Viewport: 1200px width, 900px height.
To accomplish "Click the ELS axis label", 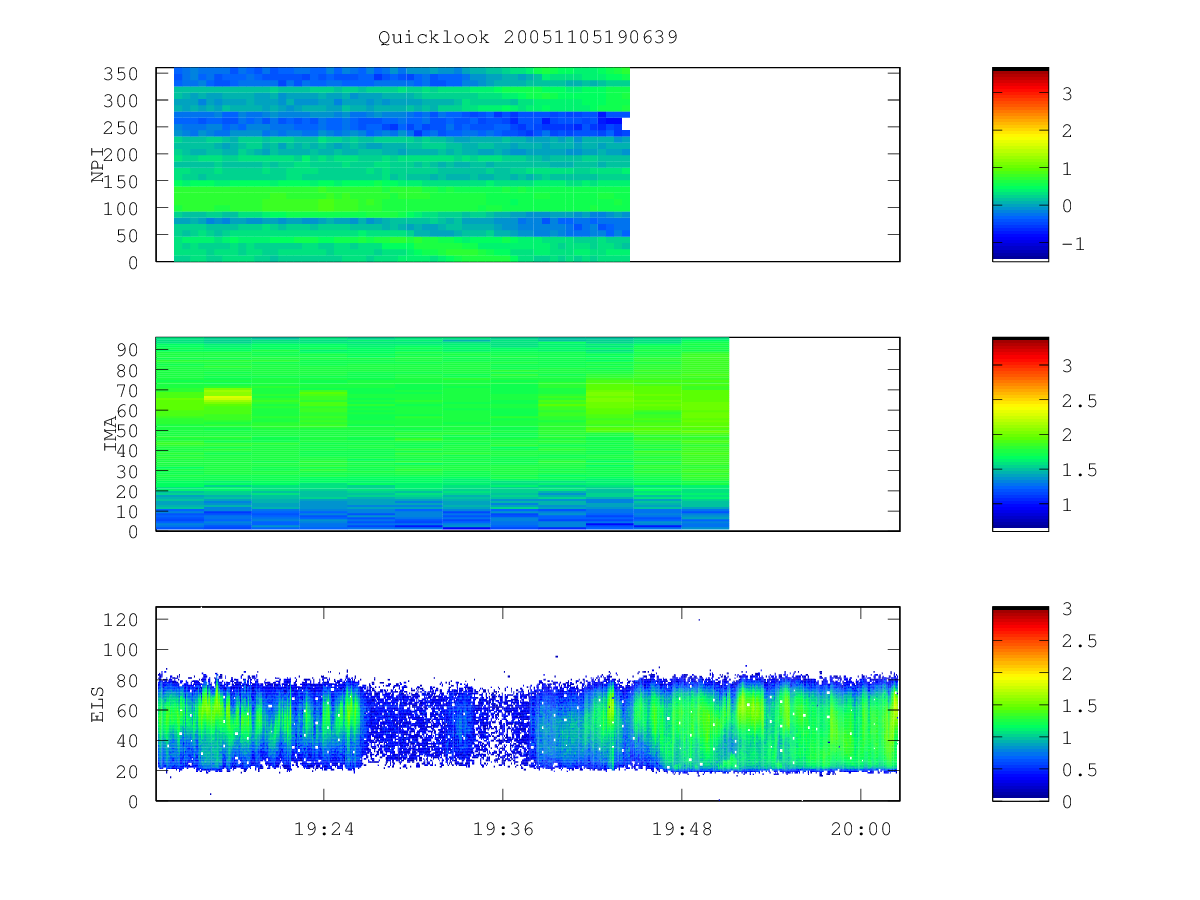I will [x=98, y=704].
